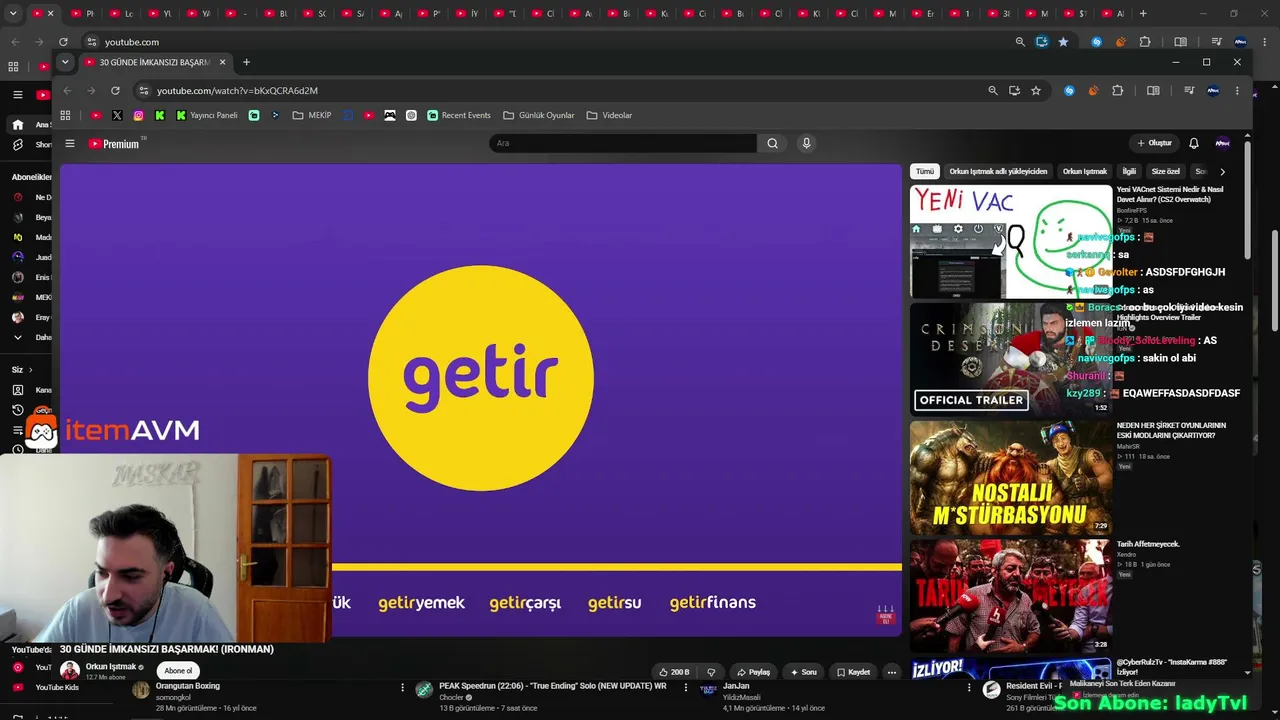The height and width of the screenshot is (720, 1280).
Task: Open Home icon in back window sidebar
Action: 17,125
